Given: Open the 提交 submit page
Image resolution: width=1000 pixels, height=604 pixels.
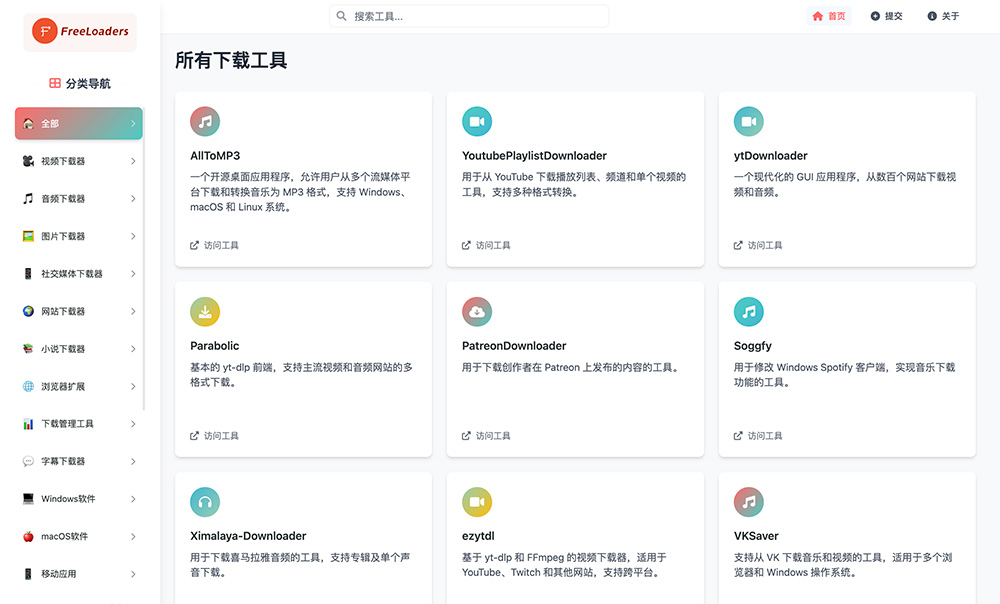Looking at the screenshot, I should [x=886, y=16].
